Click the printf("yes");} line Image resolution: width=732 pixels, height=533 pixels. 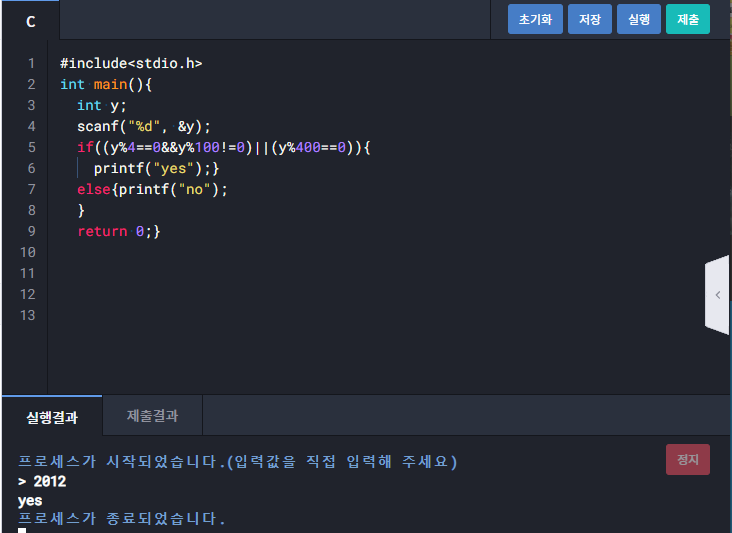pos(156,168)
